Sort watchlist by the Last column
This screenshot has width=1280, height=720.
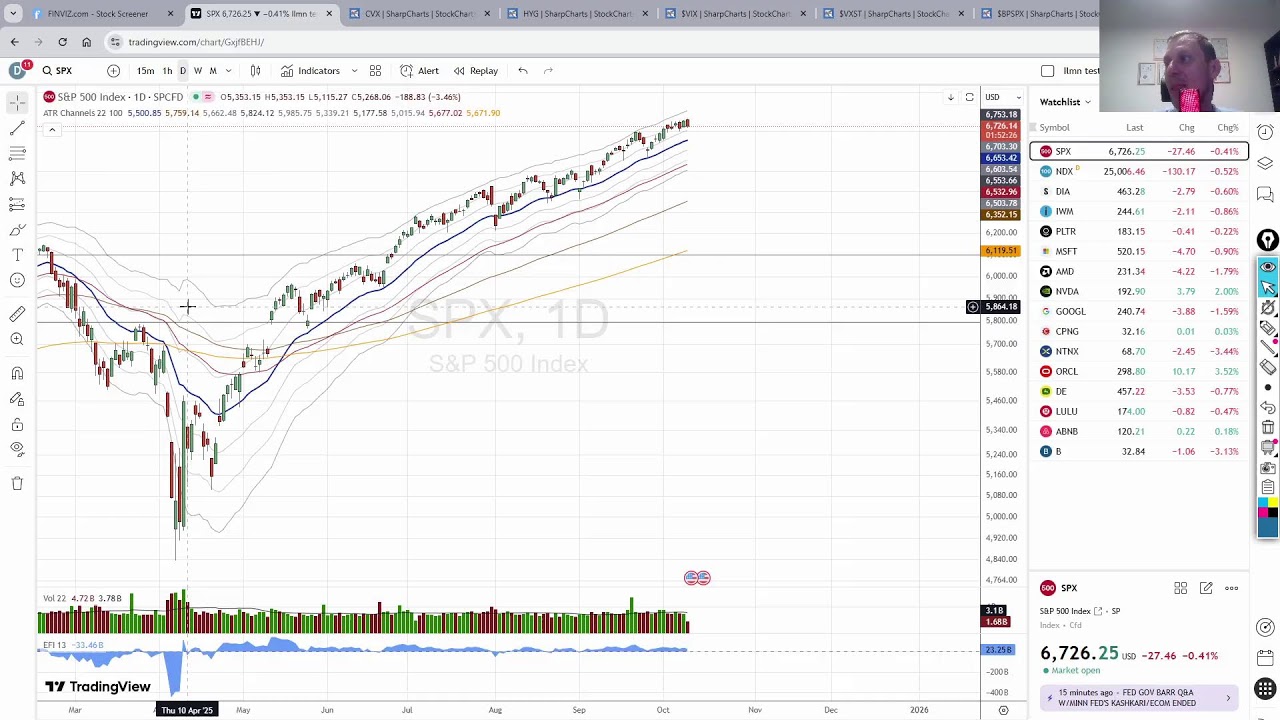[x=1134, y=128]
